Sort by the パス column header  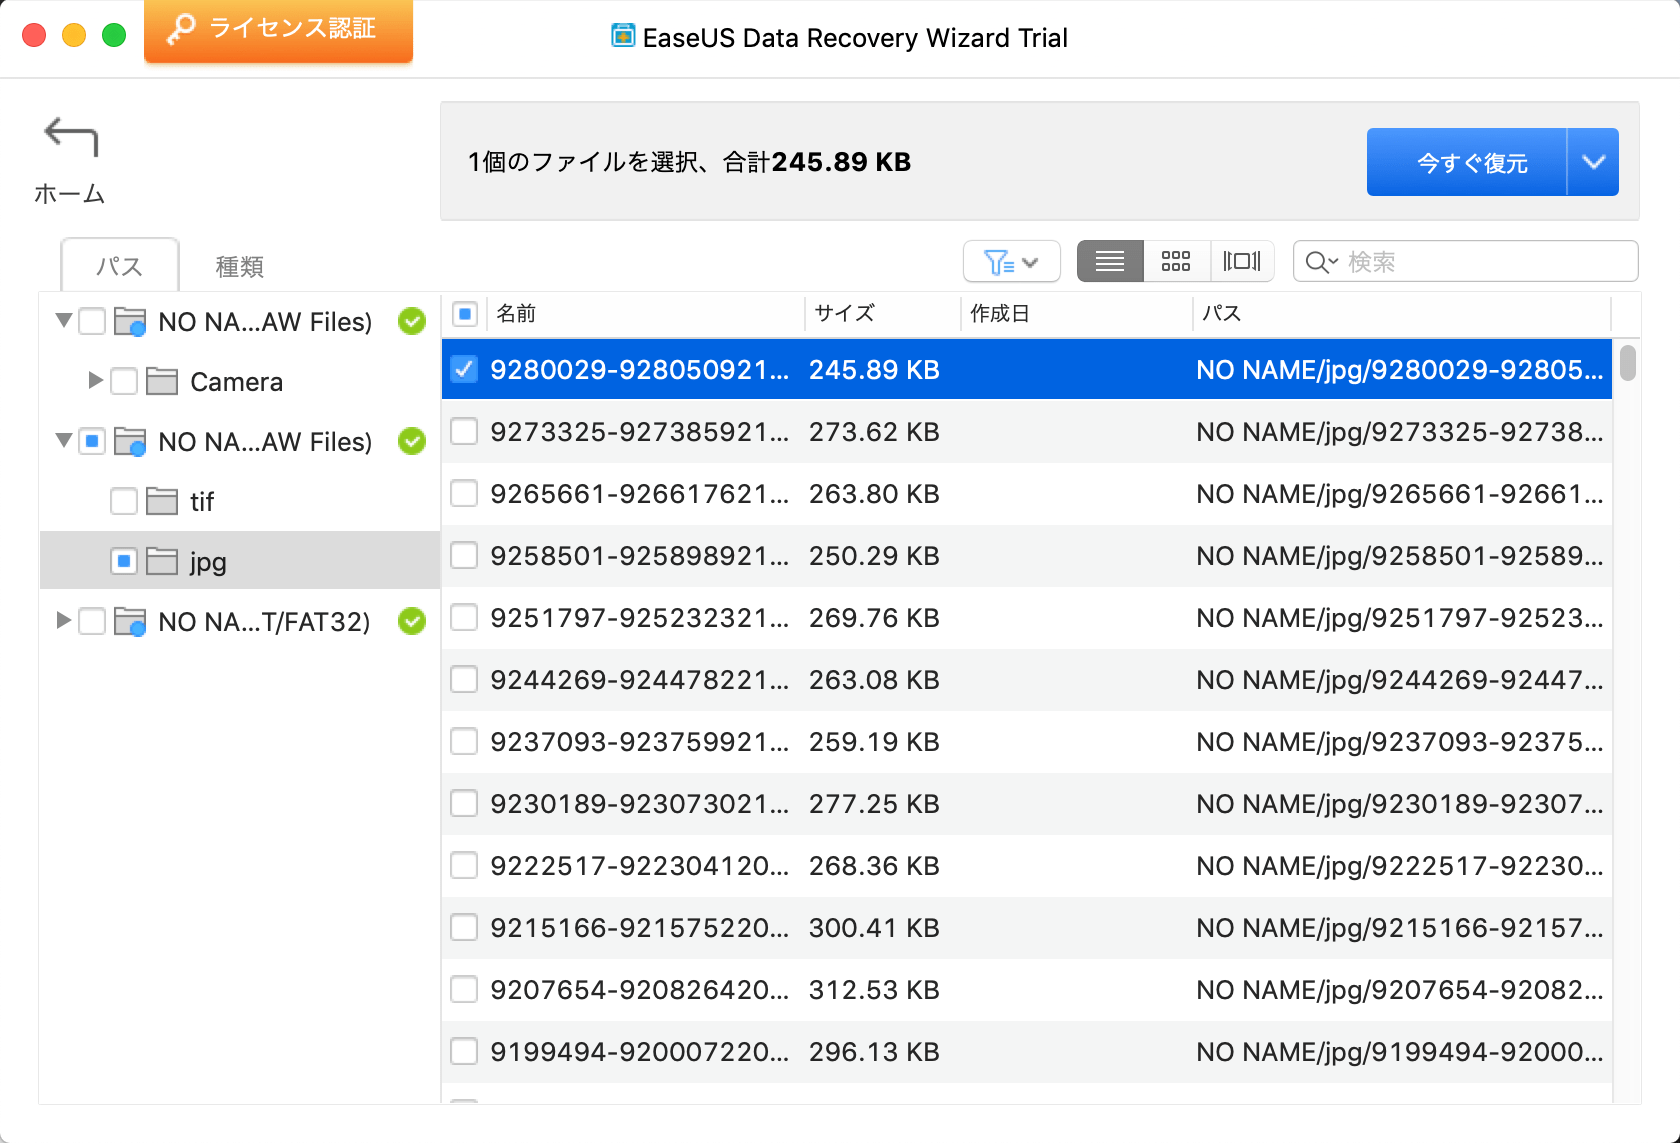pyautogui.click(x=1402, y=314)
